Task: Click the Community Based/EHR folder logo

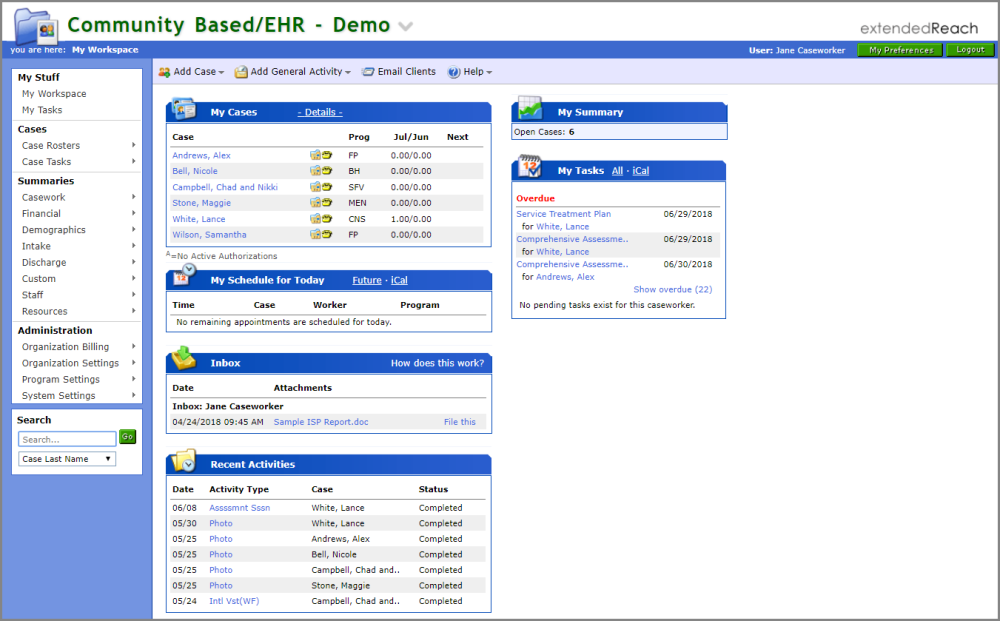Action: pyautogui.click(x=36, y=26)
